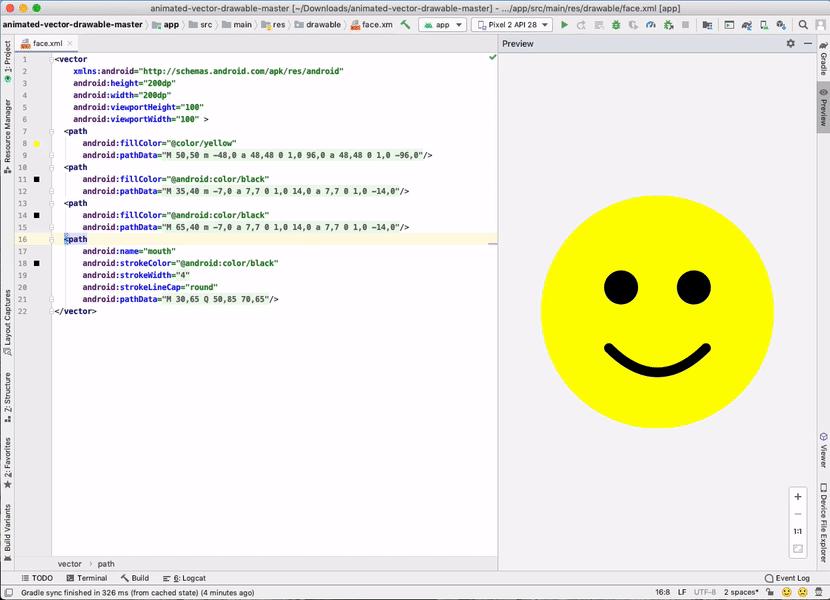
Task: Click the yellow color swatch on line 8
Action: (37, 144)
